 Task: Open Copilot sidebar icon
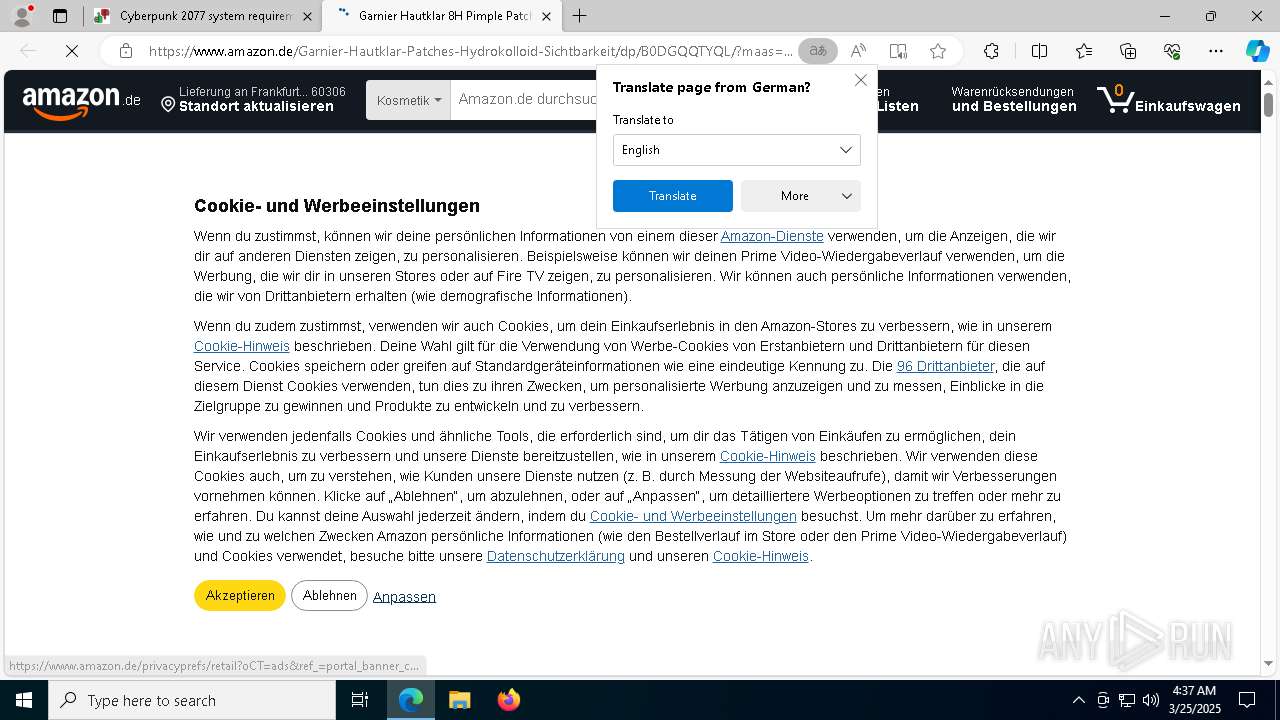(x=1257, y=51)
